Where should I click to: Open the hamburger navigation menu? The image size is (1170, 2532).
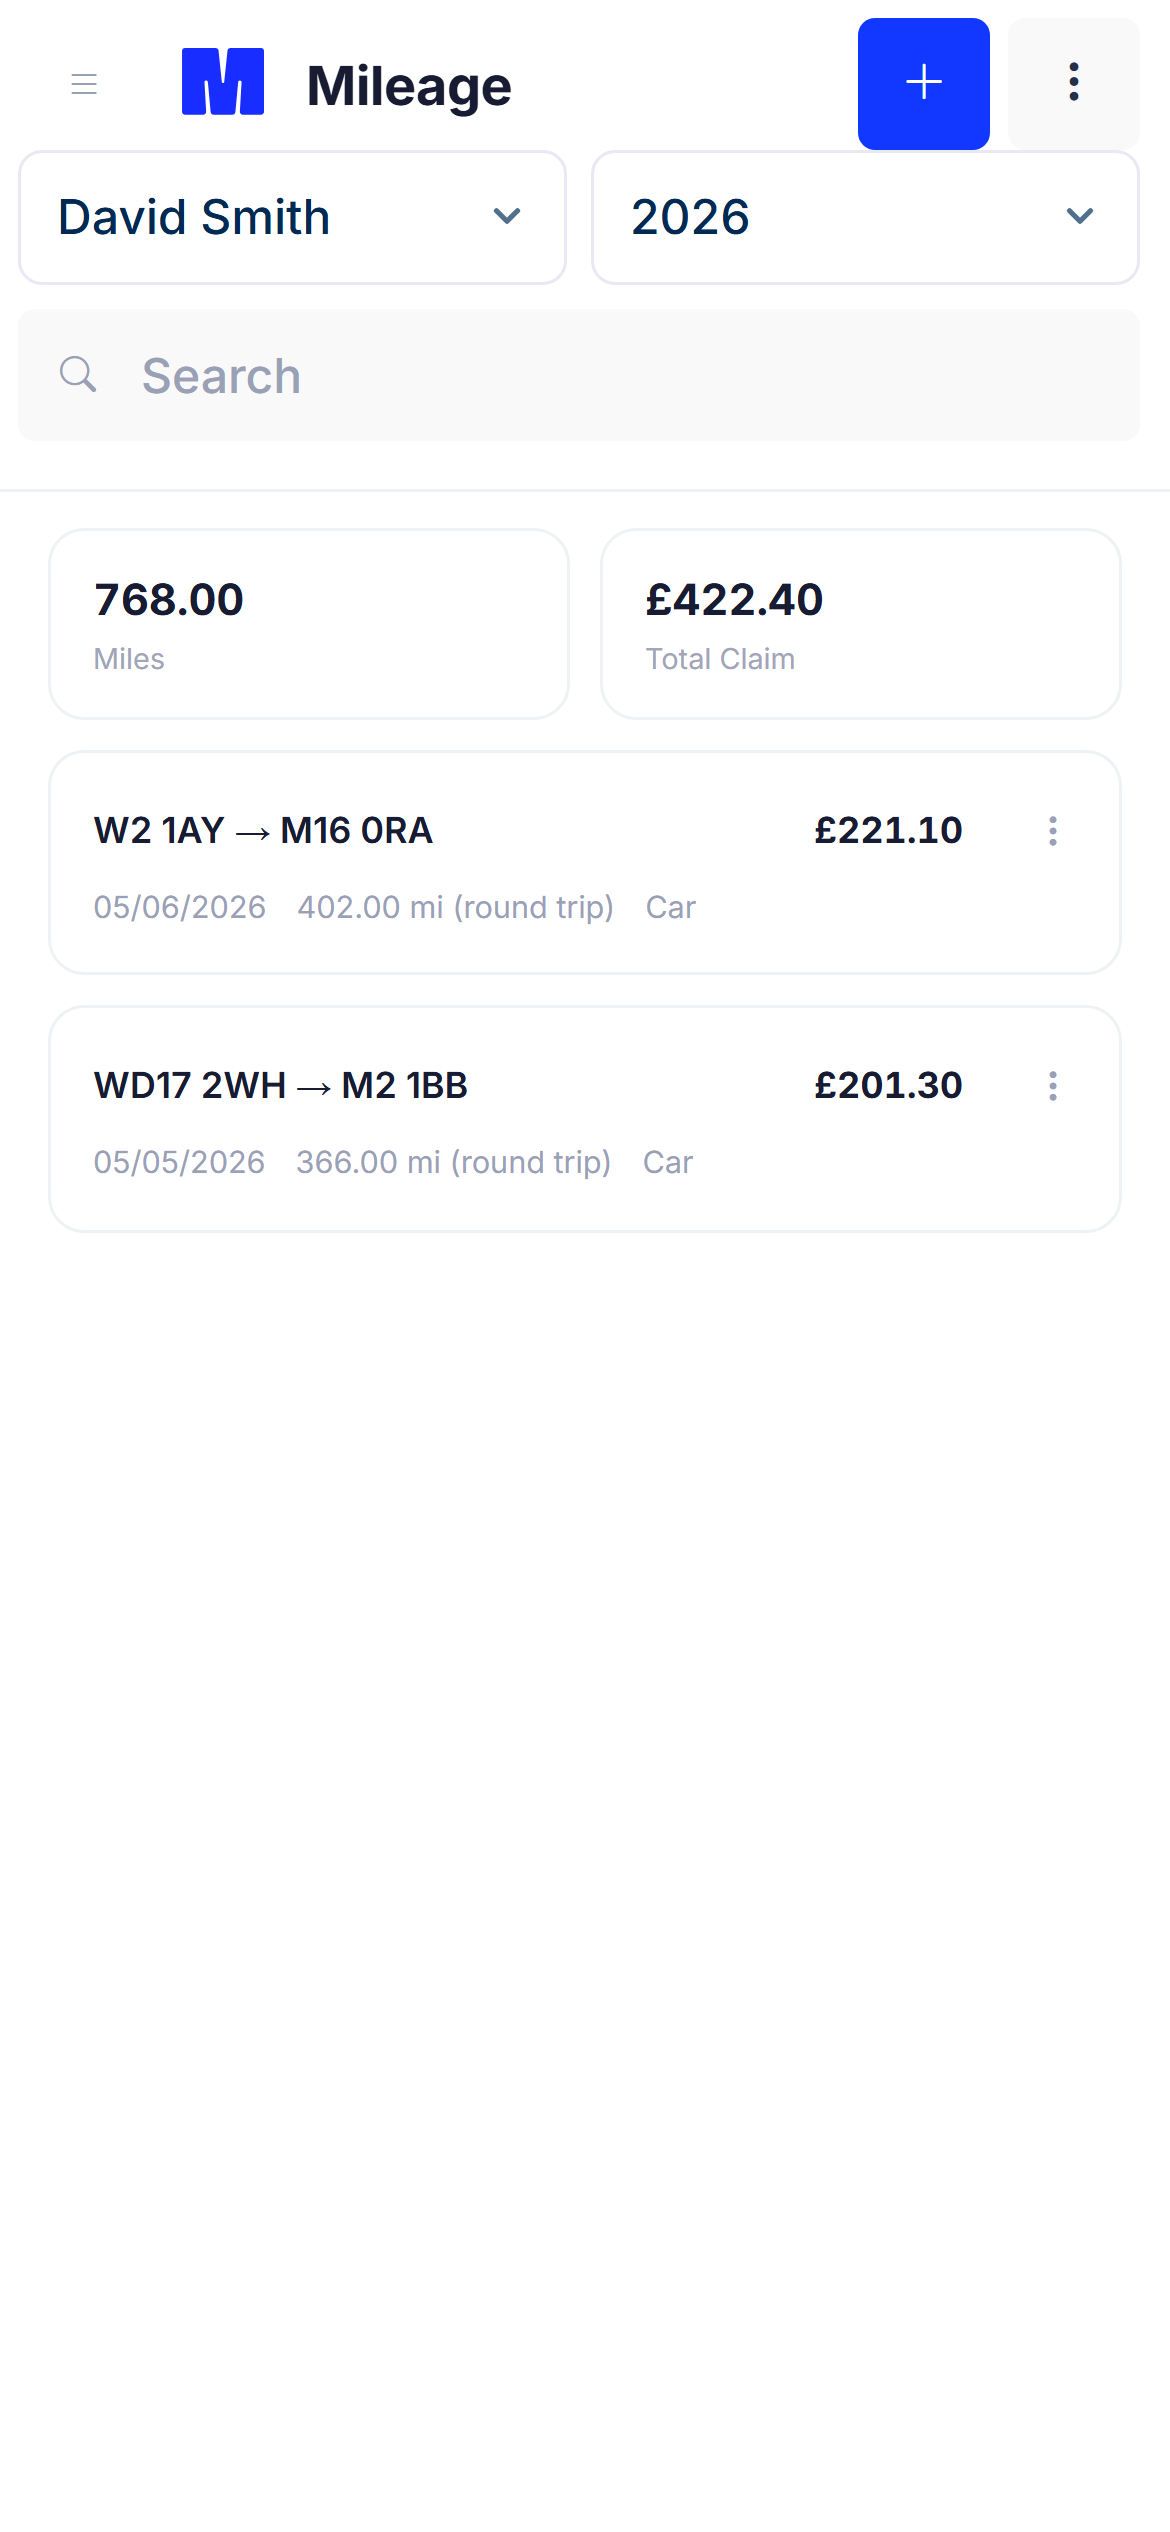point(84,84)
